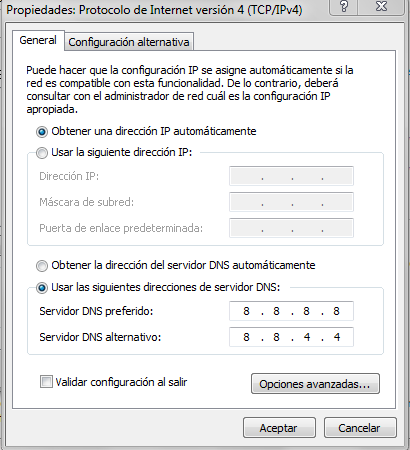This screenshot has height=450, width=410.
Task: Confirm with the Aceptar button
Action: click(x=279, y=428)
